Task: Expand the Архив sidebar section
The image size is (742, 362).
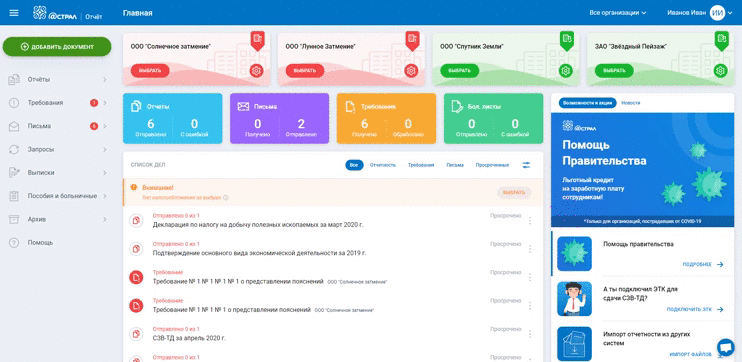Action: coord(105,219)
